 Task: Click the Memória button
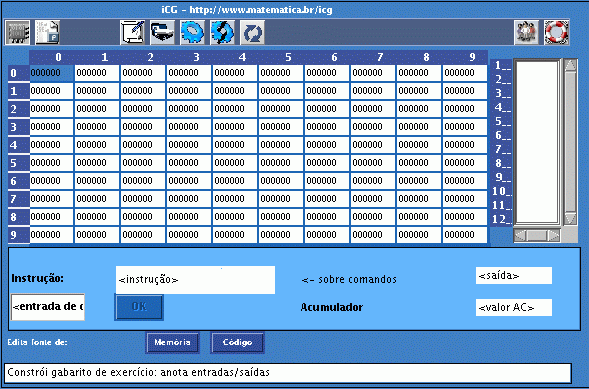coord(172,342)
